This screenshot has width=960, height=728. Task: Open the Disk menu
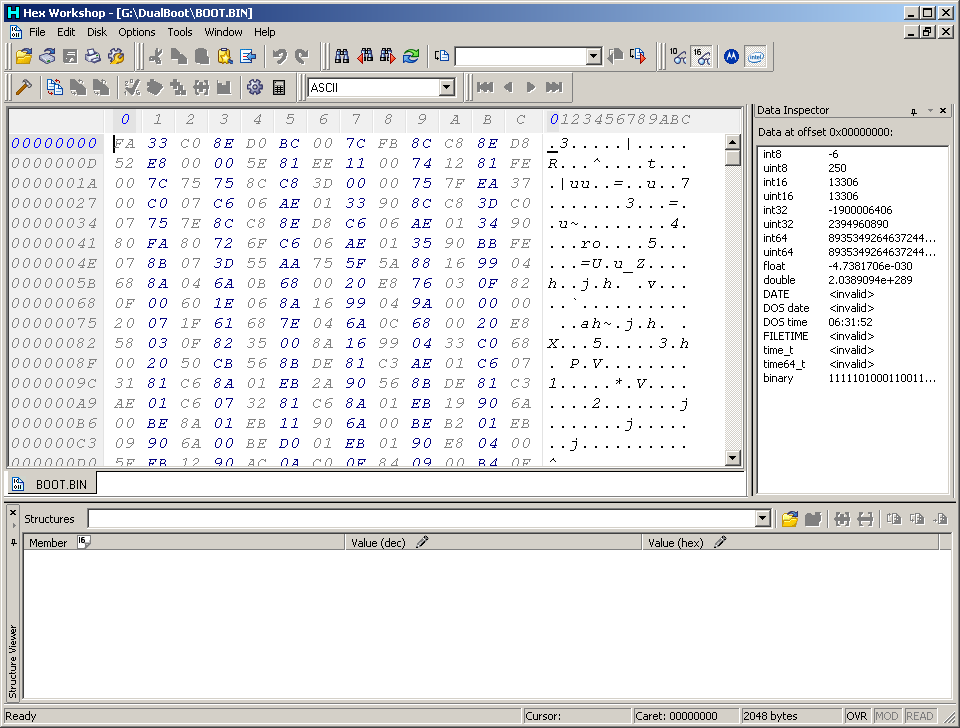[x=97, y=32]
